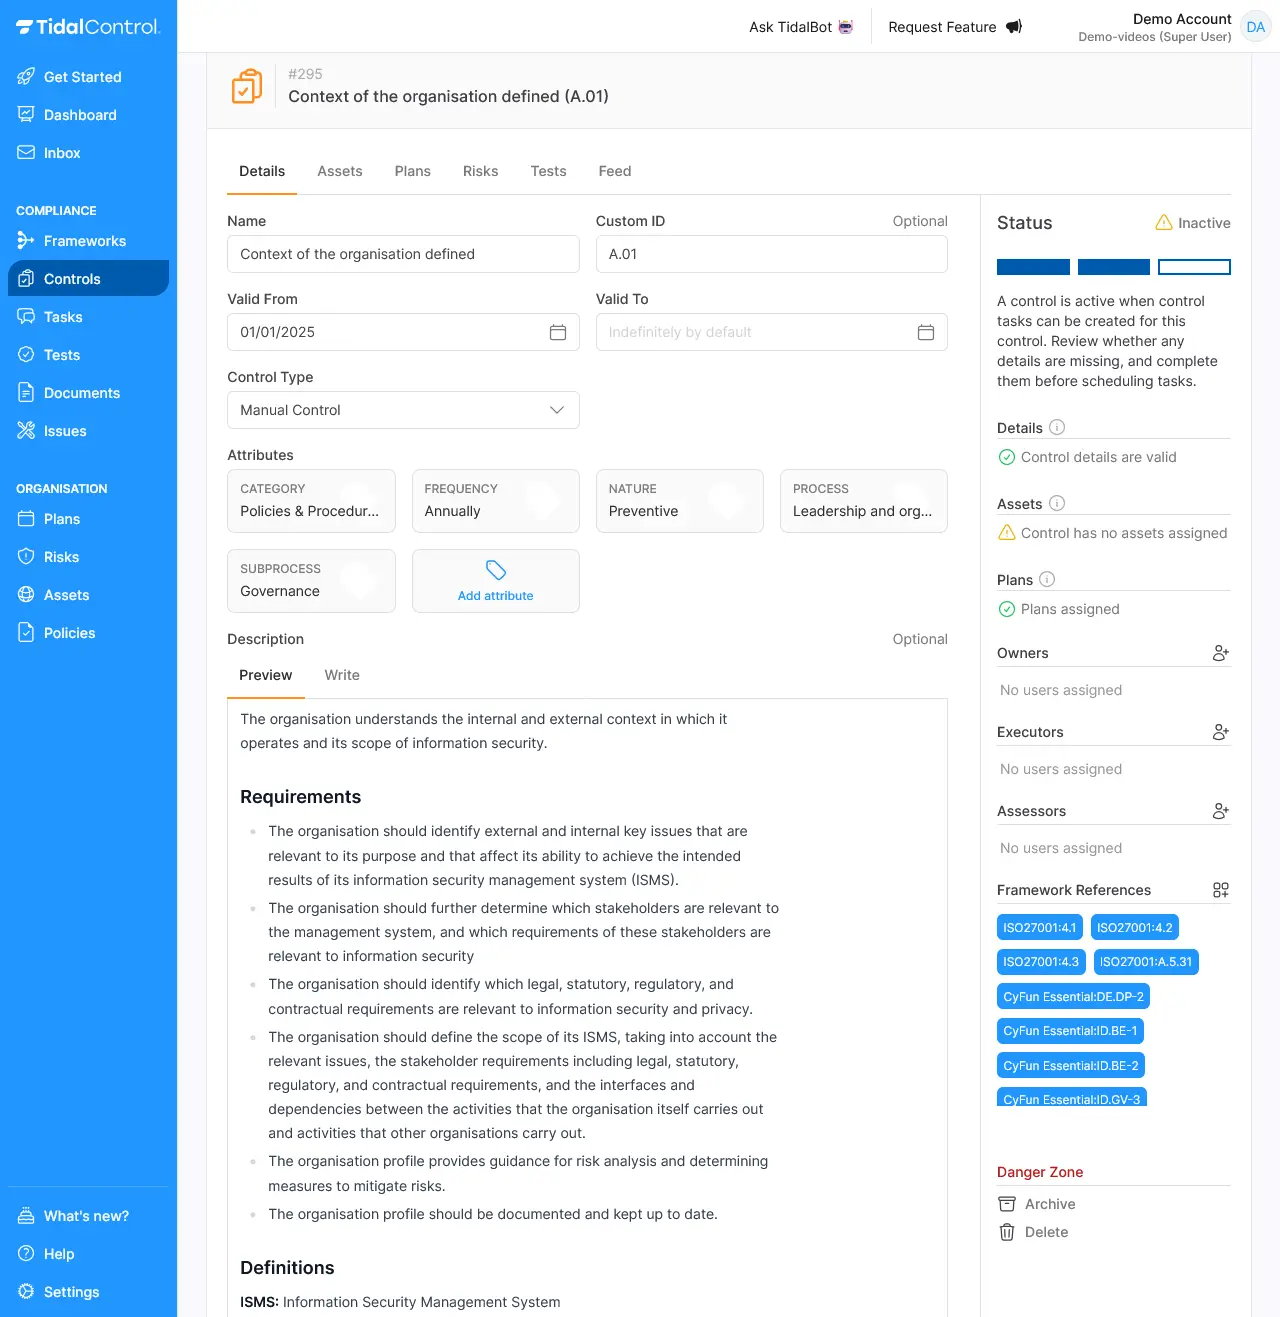Expand Control Type dropdown
Viewport: 1280px width, 1317px height.
(x=403, y=410)
